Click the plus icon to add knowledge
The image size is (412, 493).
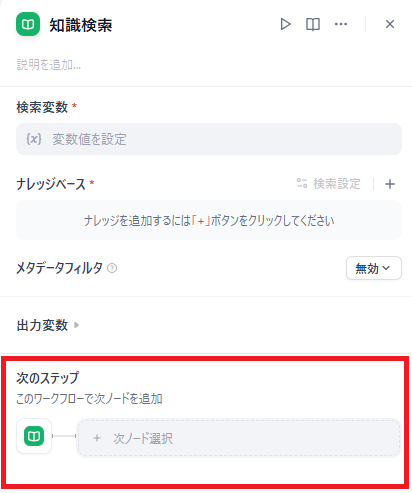click(x=390, y=184)
